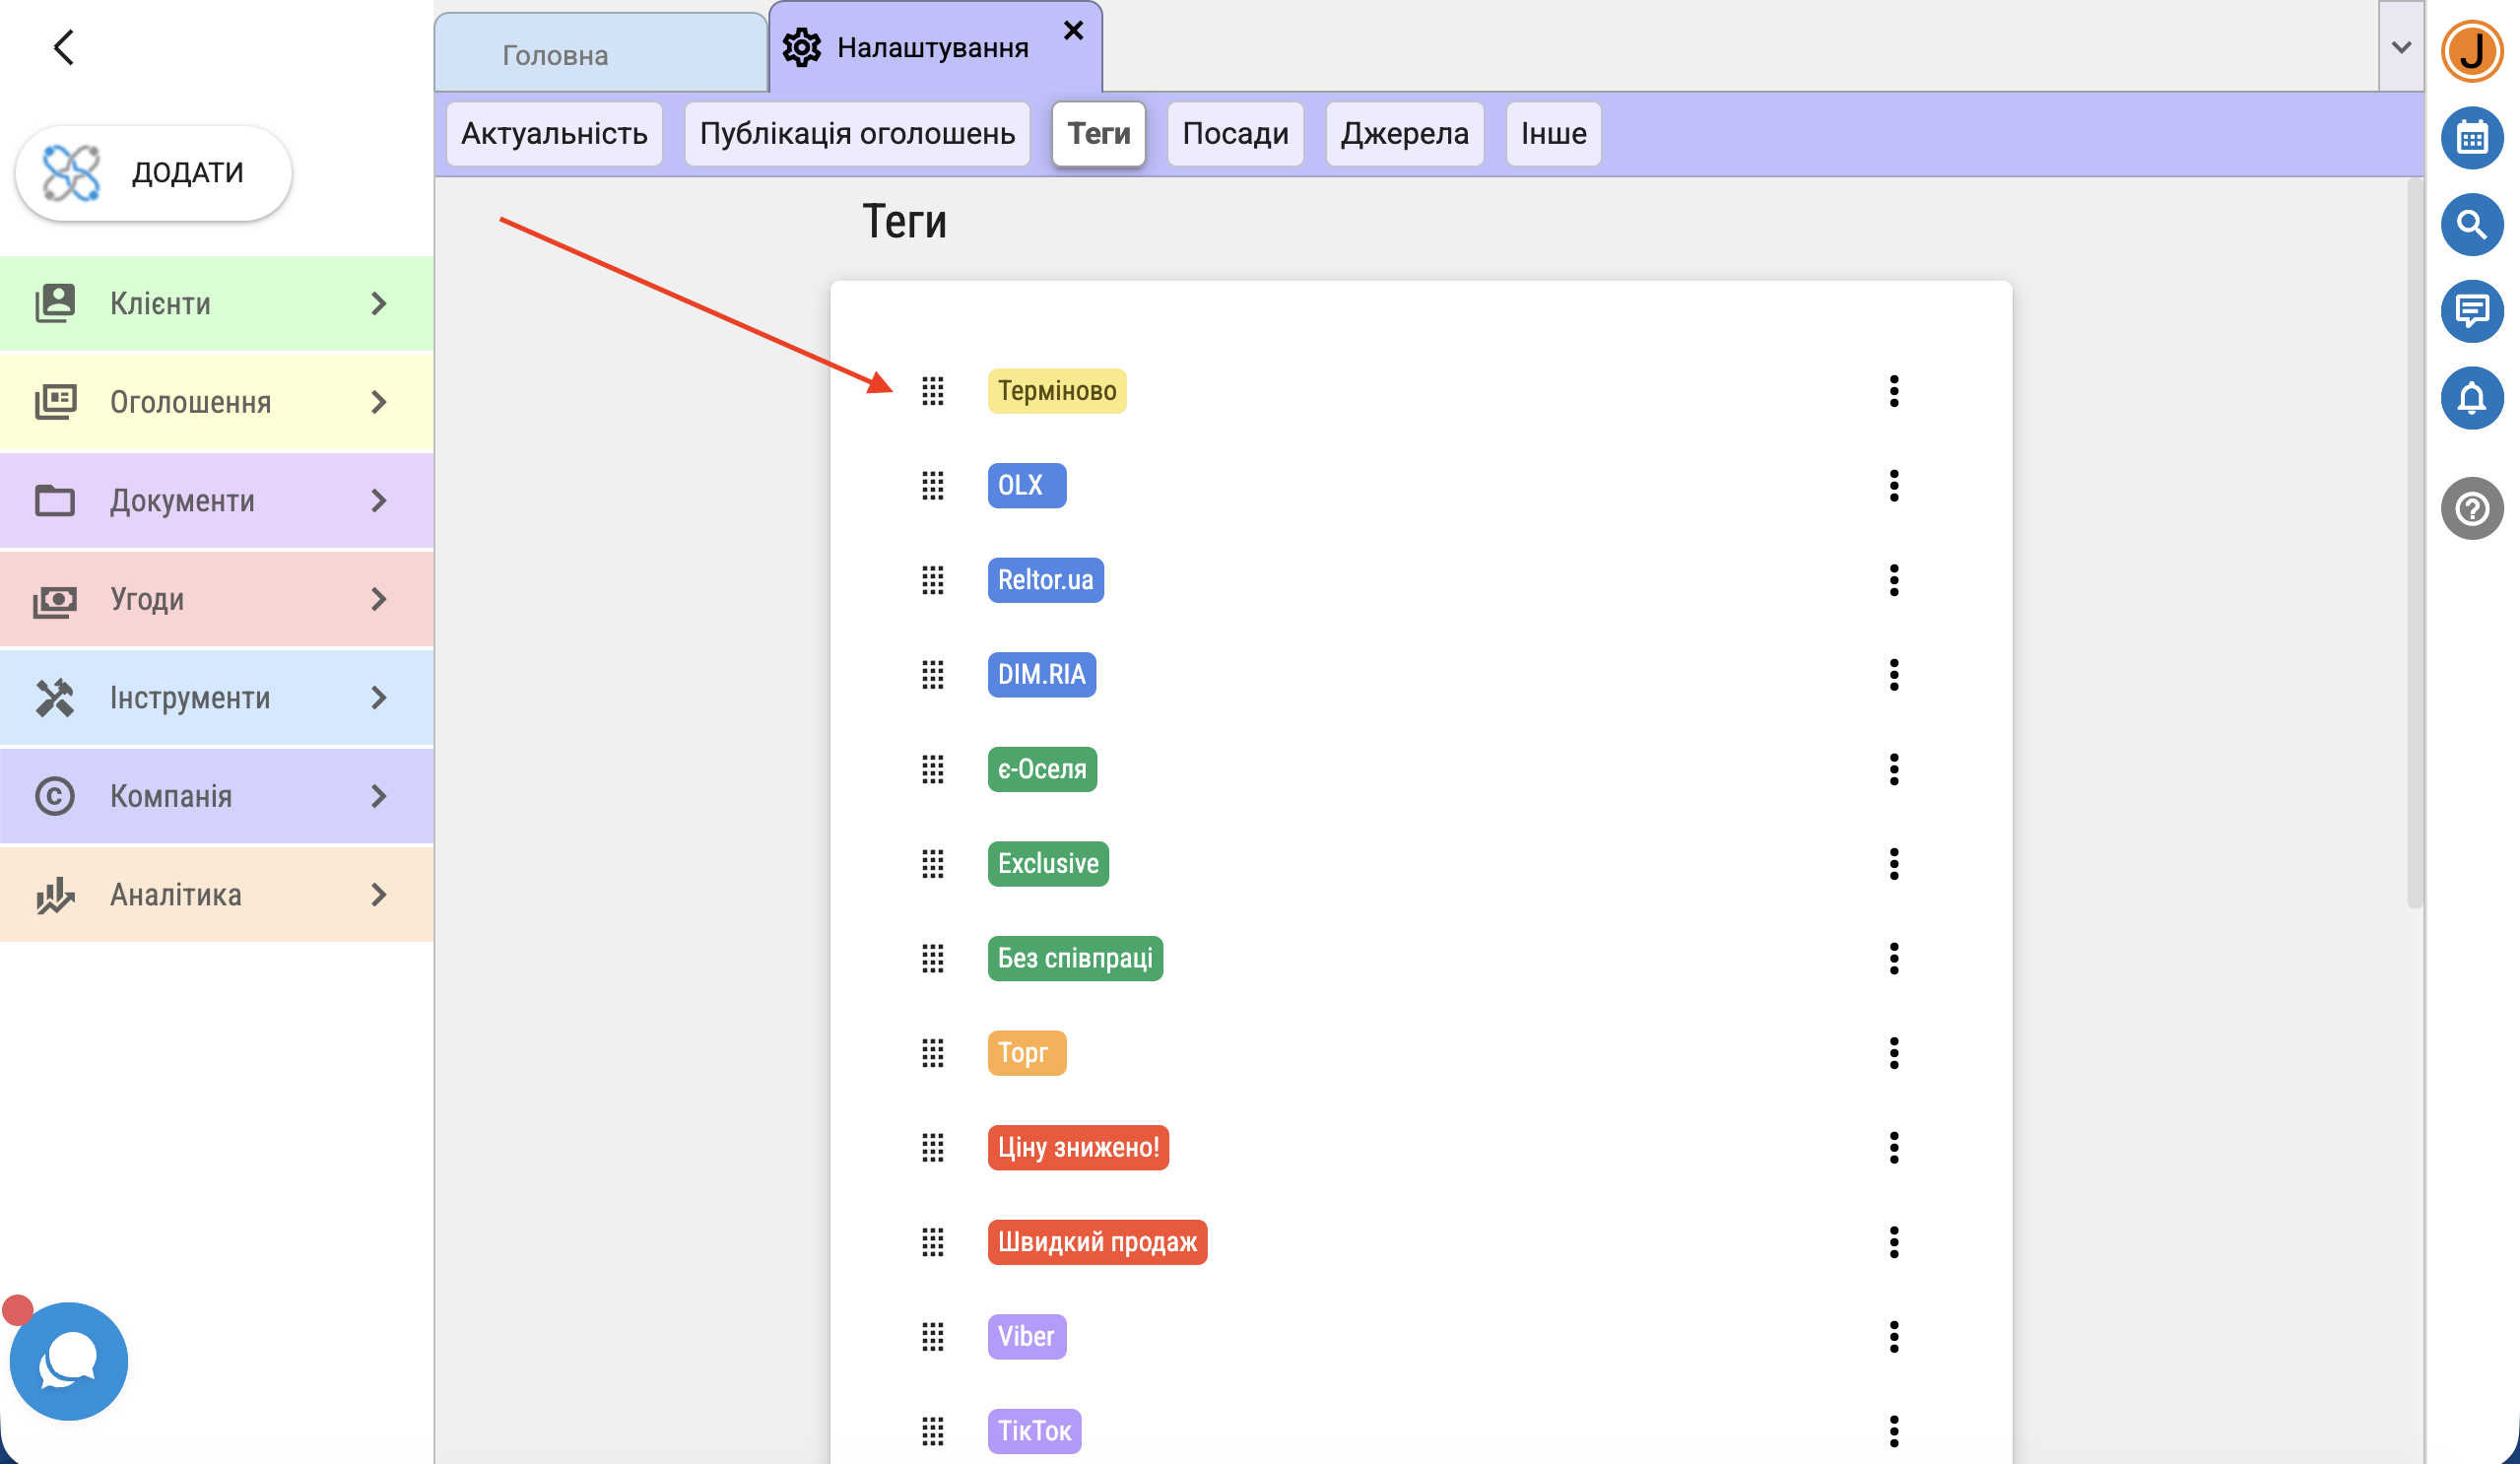This screenshot has width=2520, height=1464.
Task: Open the calendar icon in right sidebar
Action: (x=2471, y=137)
